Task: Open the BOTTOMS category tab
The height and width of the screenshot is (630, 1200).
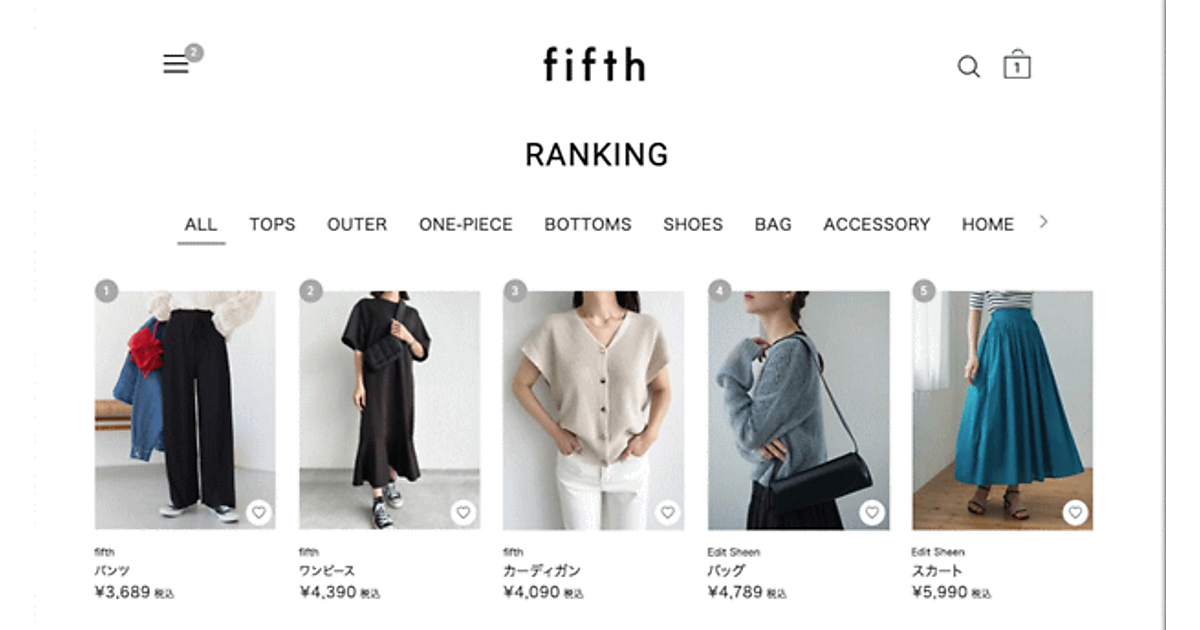Action: [x=588, y=225]
